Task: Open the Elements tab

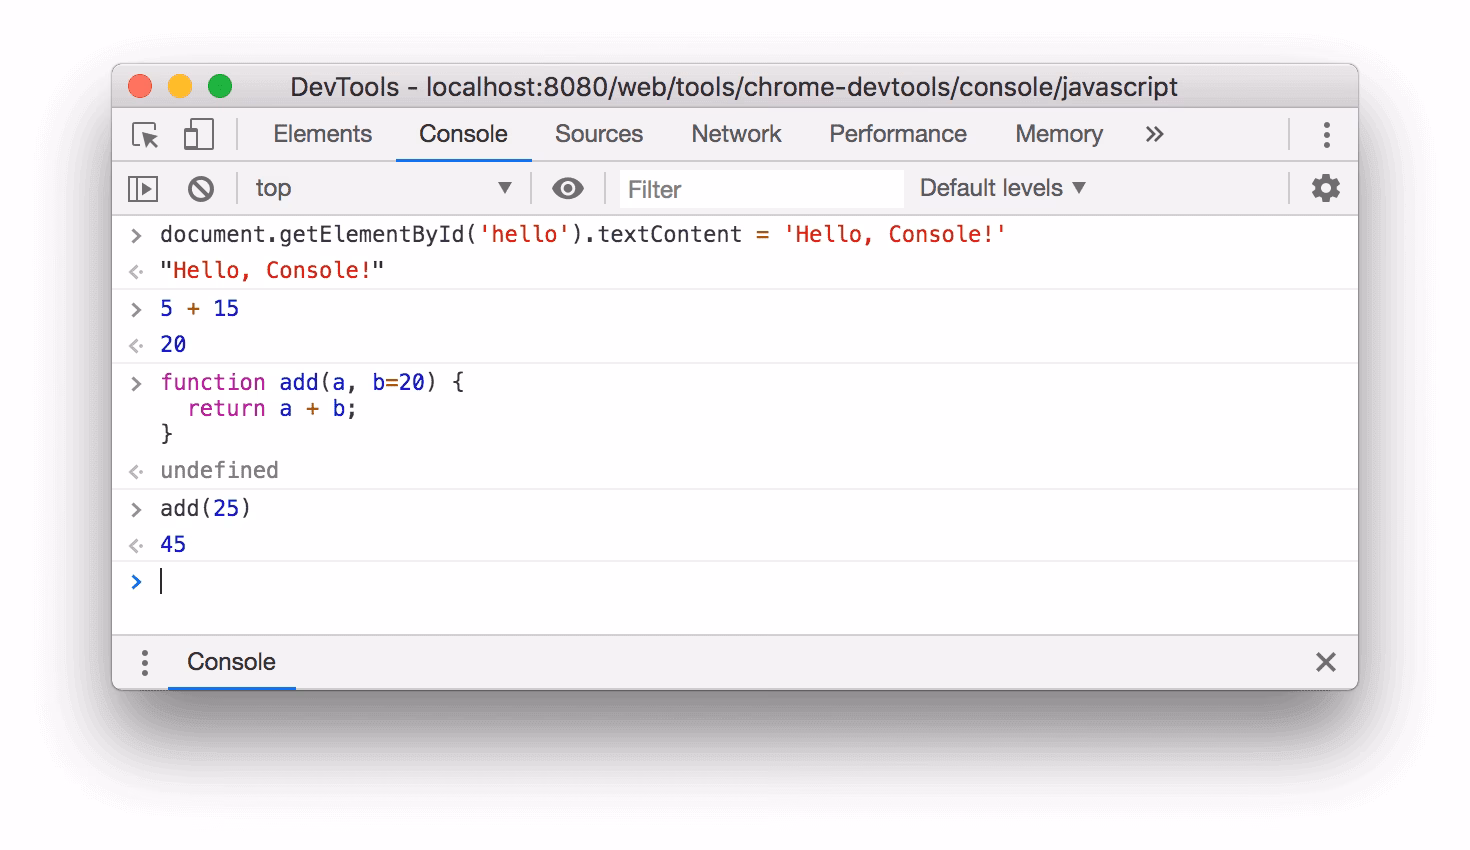Action: click(x=322, y=134)
